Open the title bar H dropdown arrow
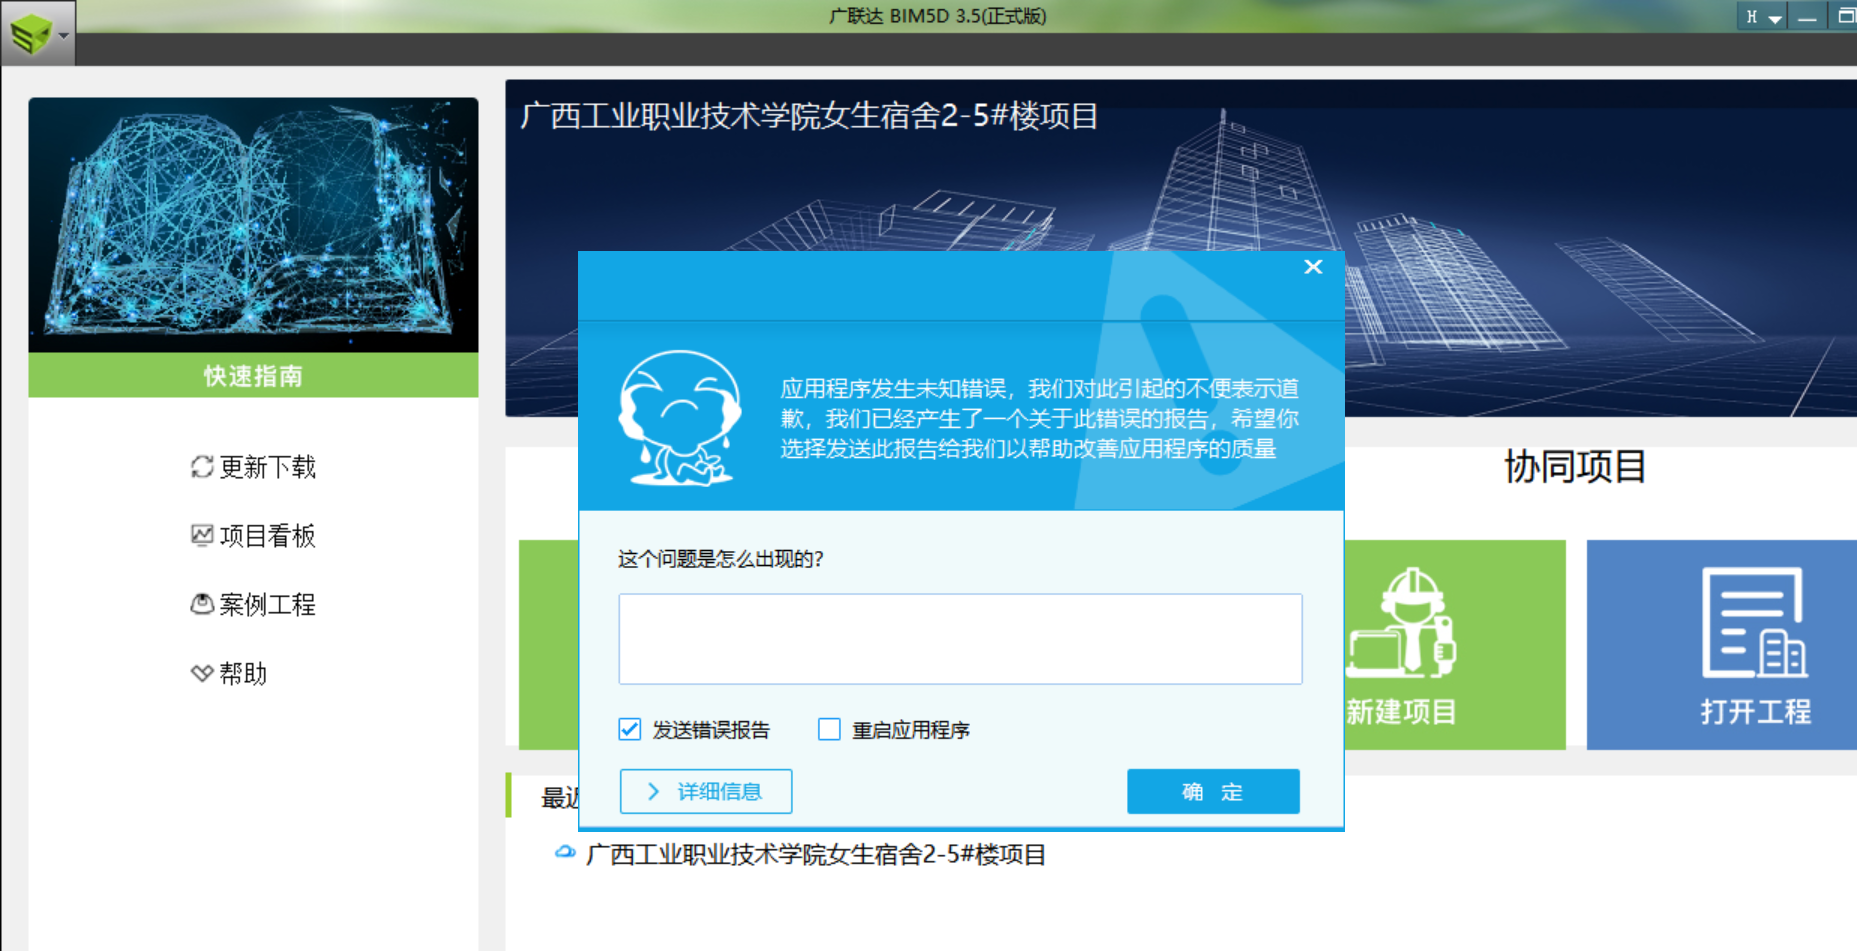1857x951 pixels. (1775, 18)
